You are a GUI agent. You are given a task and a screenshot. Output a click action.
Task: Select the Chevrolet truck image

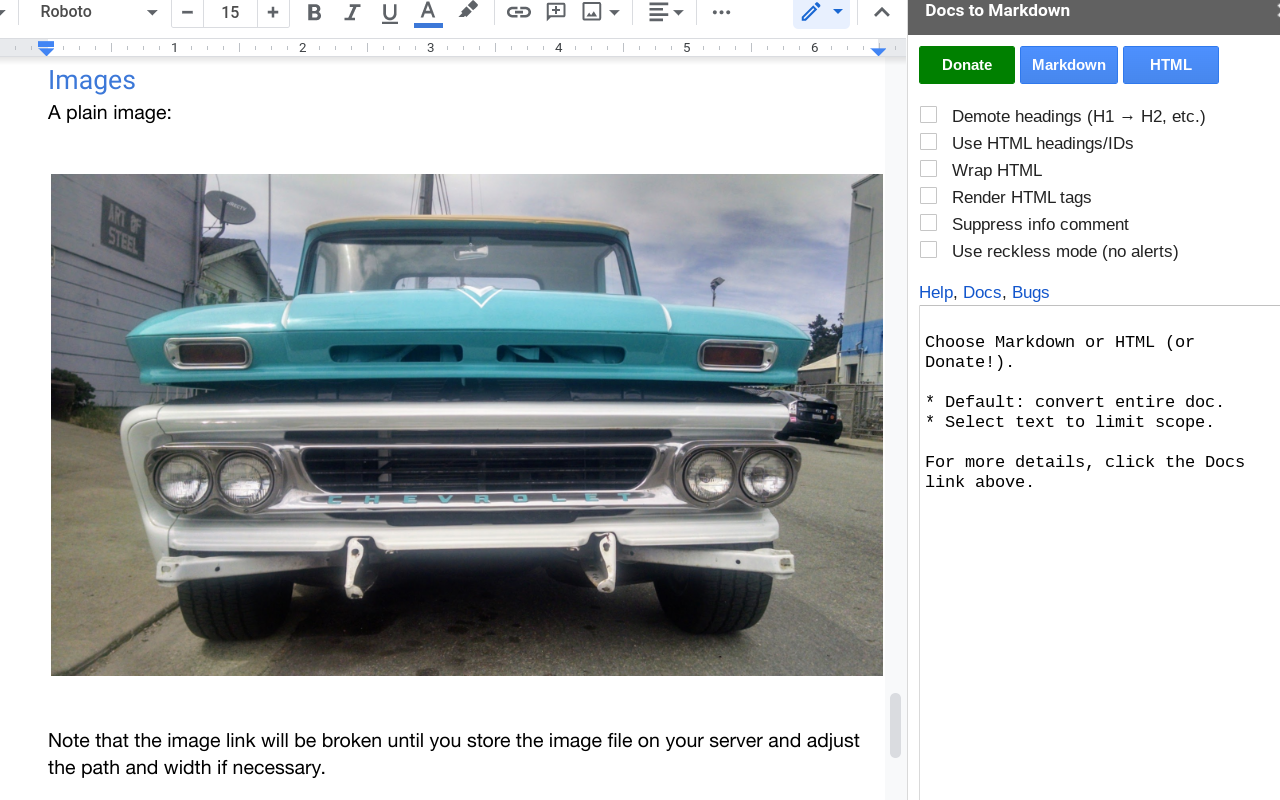point(467,425)
